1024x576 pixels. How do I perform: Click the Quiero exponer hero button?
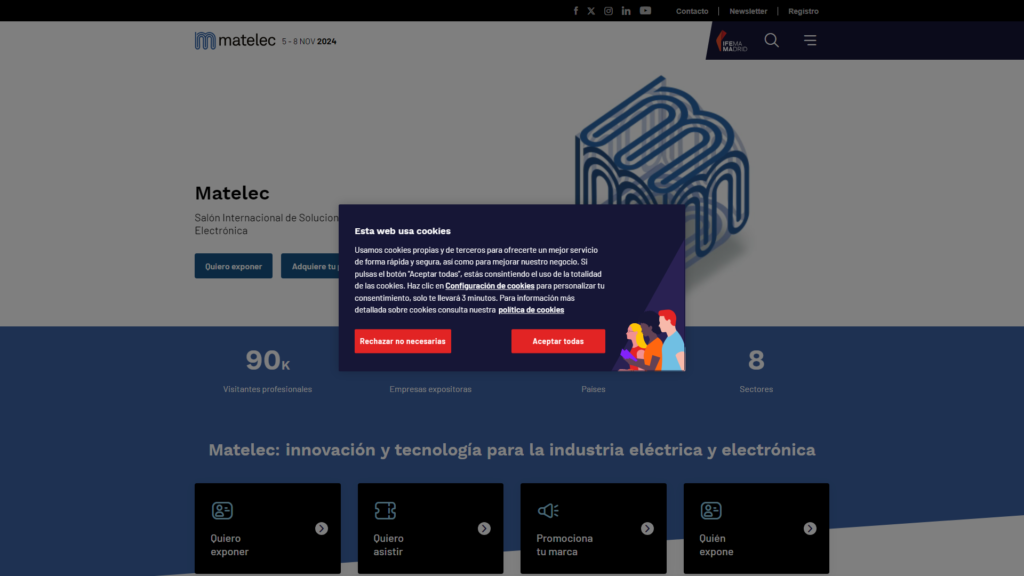pos(233,266)
